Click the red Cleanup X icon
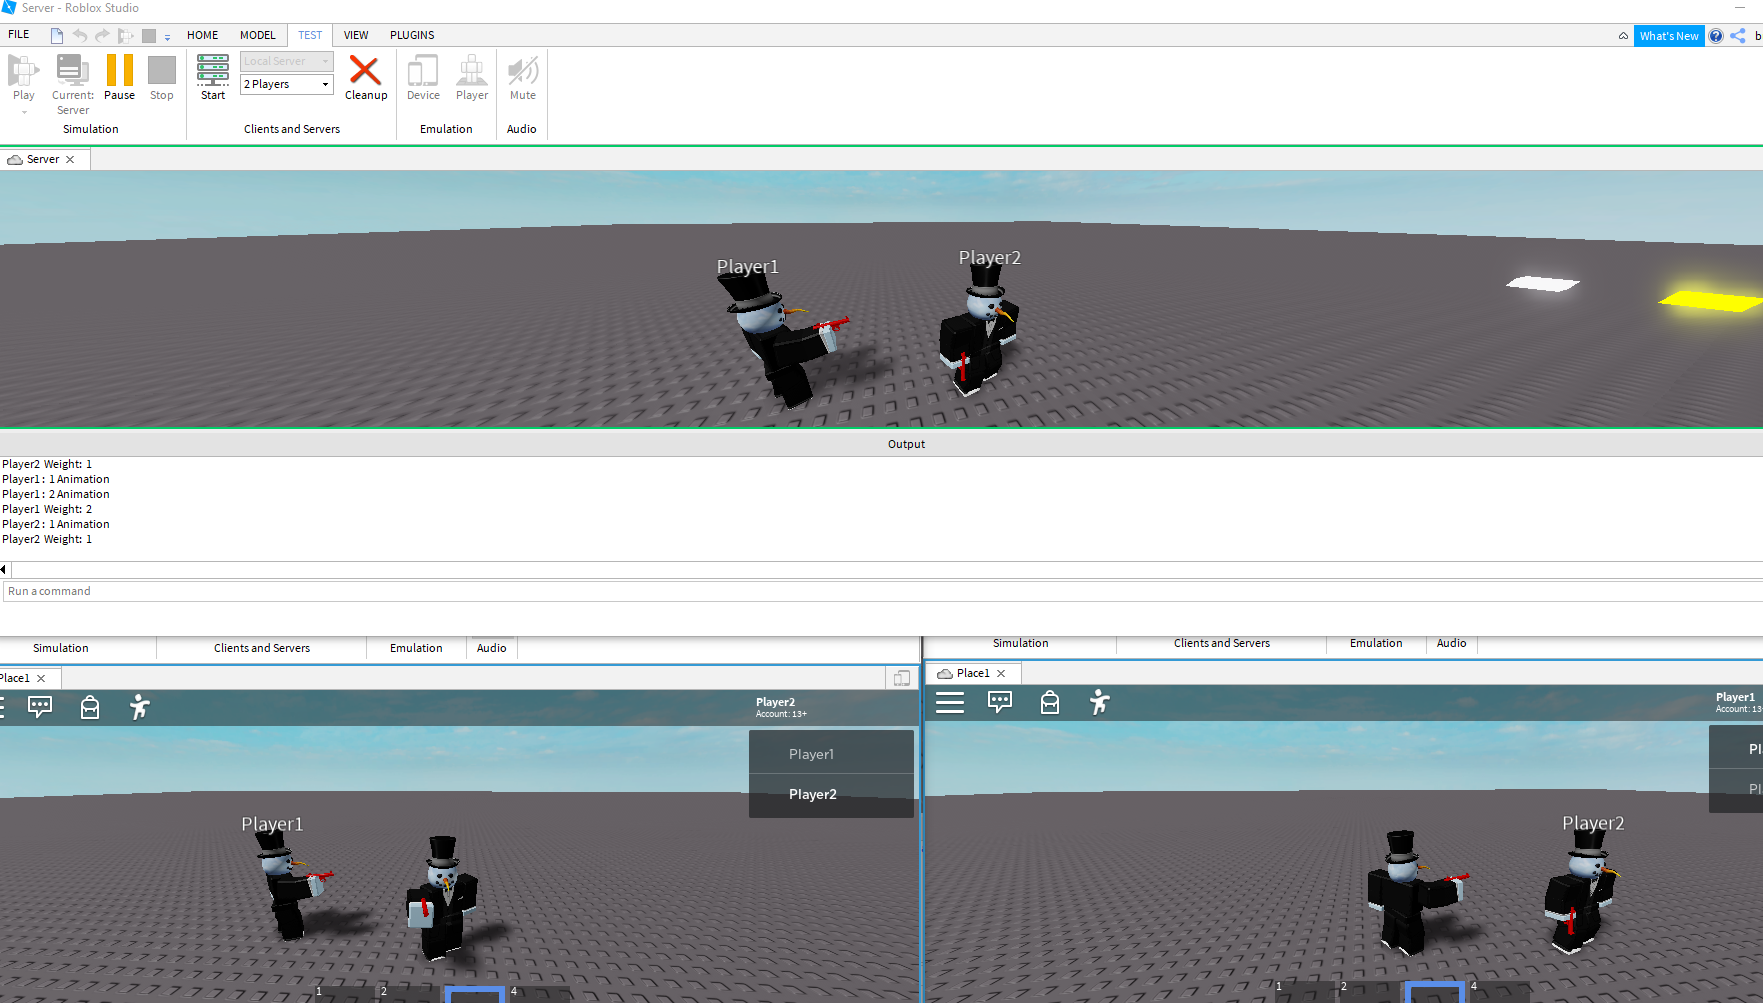Viewport: 1763px width, 1003px height. (x=365, y=70)
